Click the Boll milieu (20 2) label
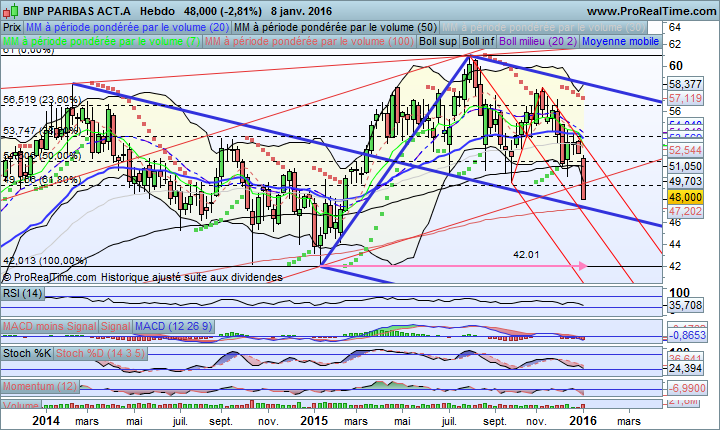Screen dimensions: 720x430 pos(538,41)
